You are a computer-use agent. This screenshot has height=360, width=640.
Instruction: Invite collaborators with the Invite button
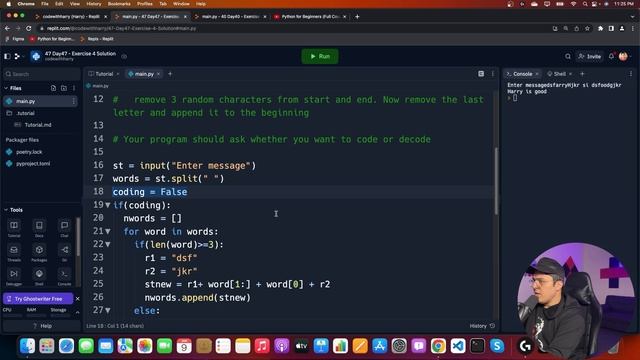click(x=590, y=56)
